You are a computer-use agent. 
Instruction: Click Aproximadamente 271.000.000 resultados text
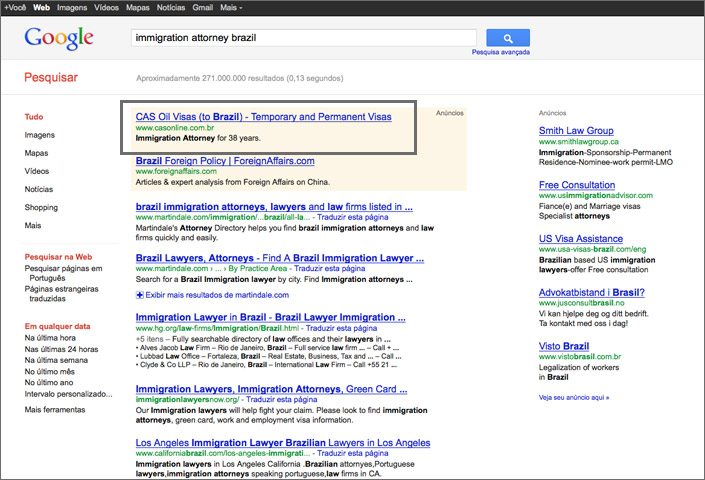coord(240,78)
